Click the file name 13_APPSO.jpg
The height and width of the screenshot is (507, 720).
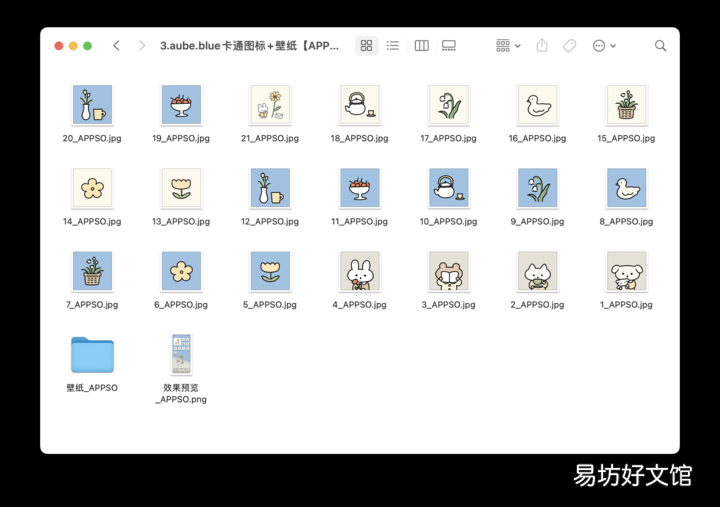pyautogui.click(x=181, y=221)
